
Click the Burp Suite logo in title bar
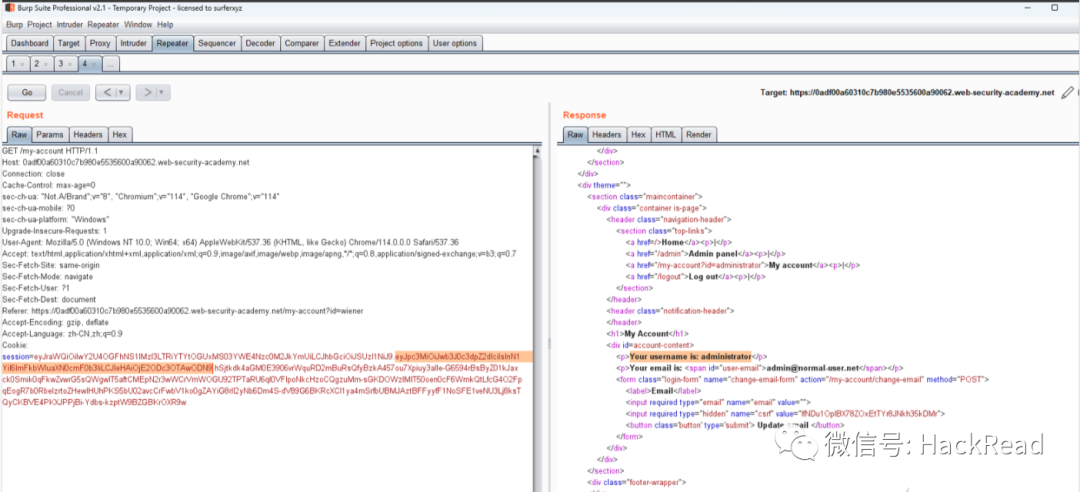coord(10,8)
